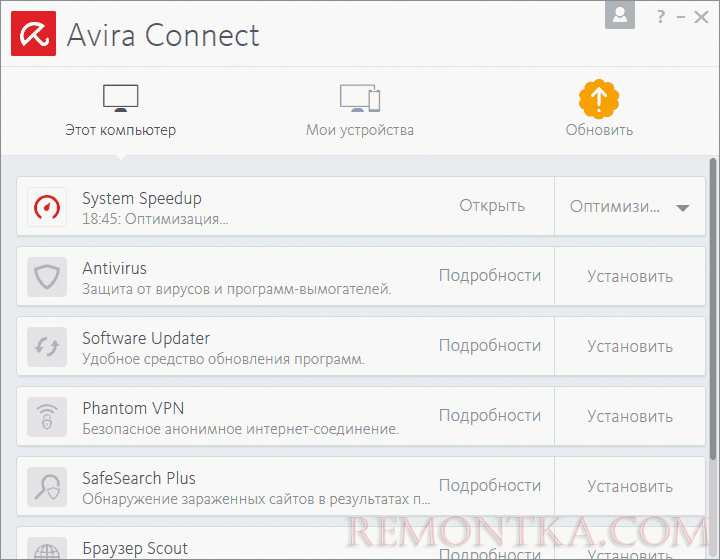Viewport: 720px width, 560px height.
Task: Click the Avira red umbrella logo
Action: (34, 34)
